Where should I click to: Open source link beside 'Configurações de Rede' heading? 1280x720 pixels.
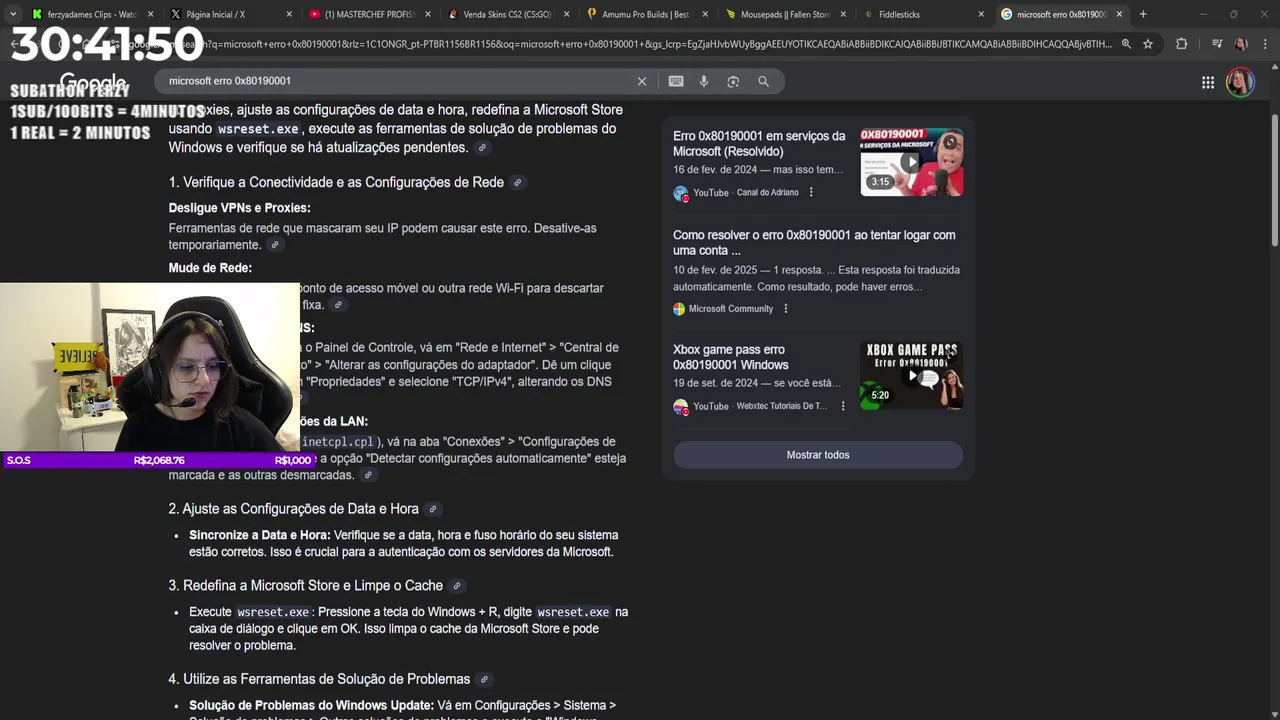pos(517,183)
